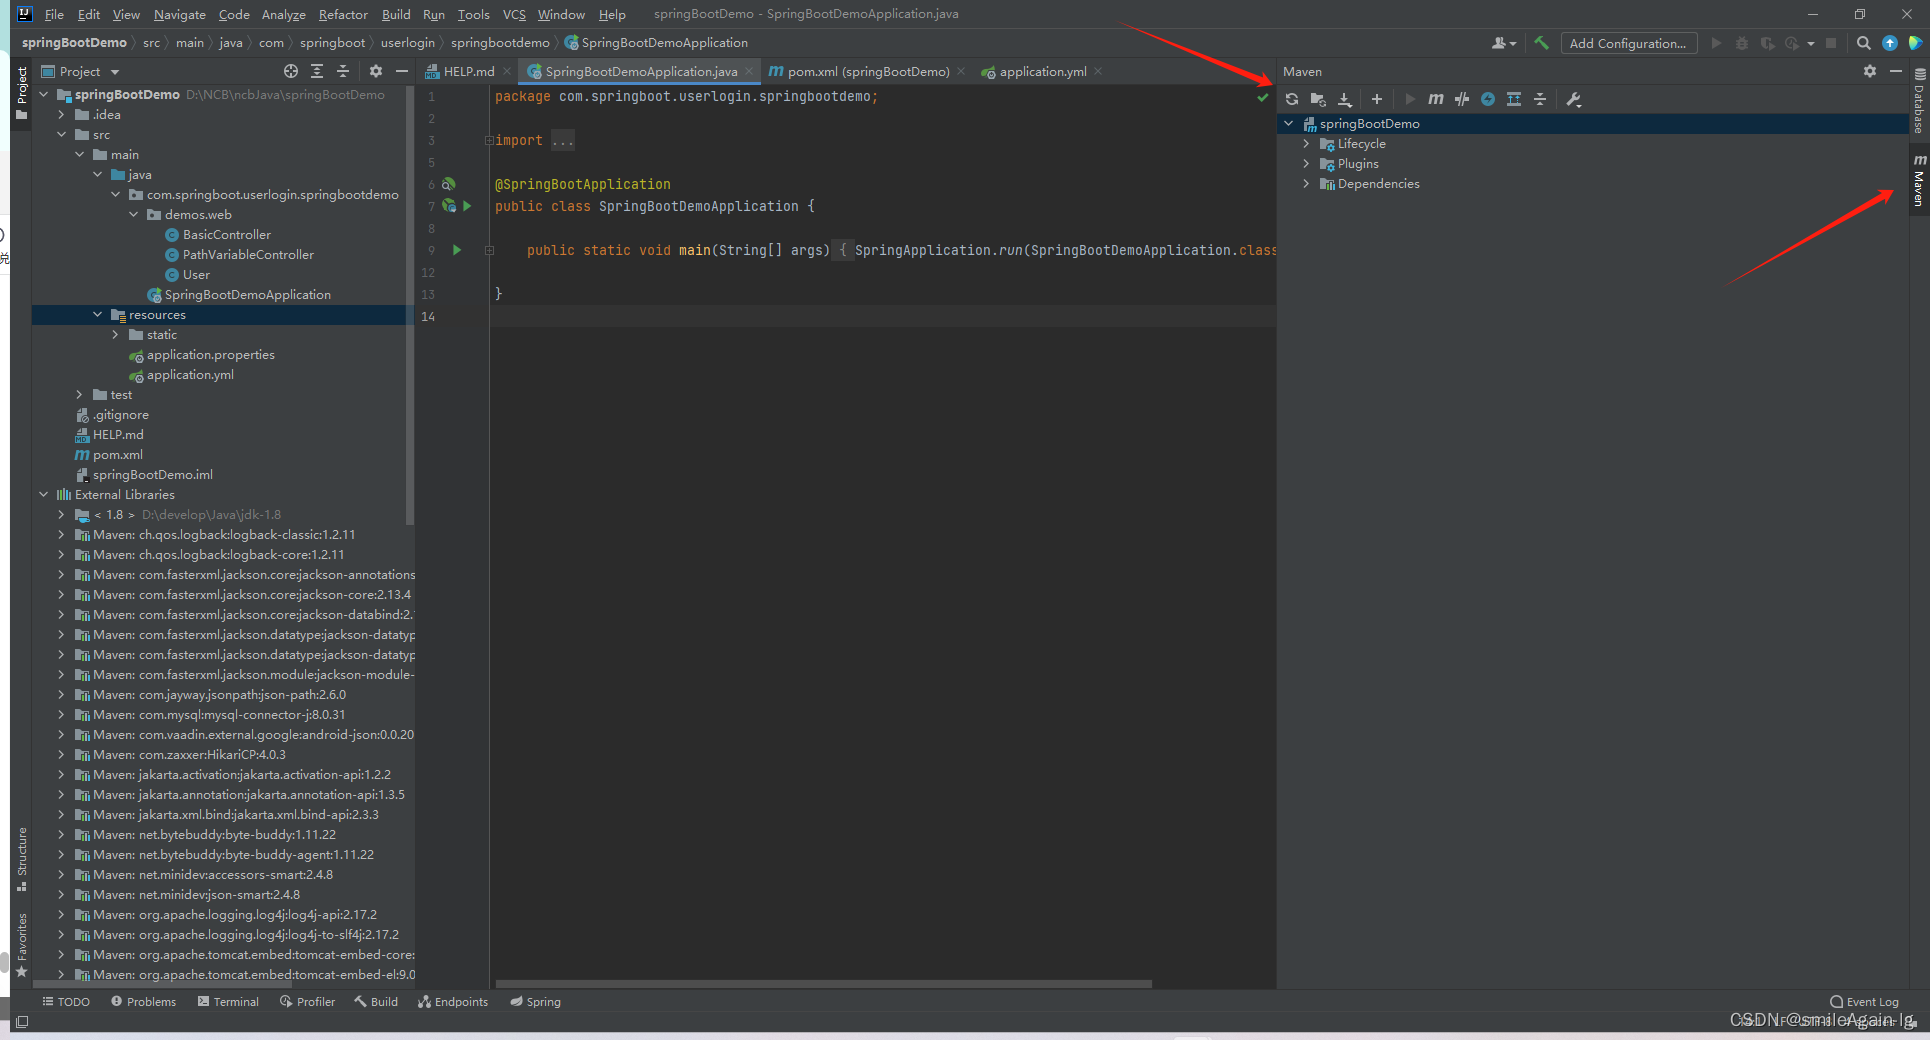Open the Refactor menu
Image resolution: width=1930 pixels, height=1040 pixels.
[x=343, y=14]
